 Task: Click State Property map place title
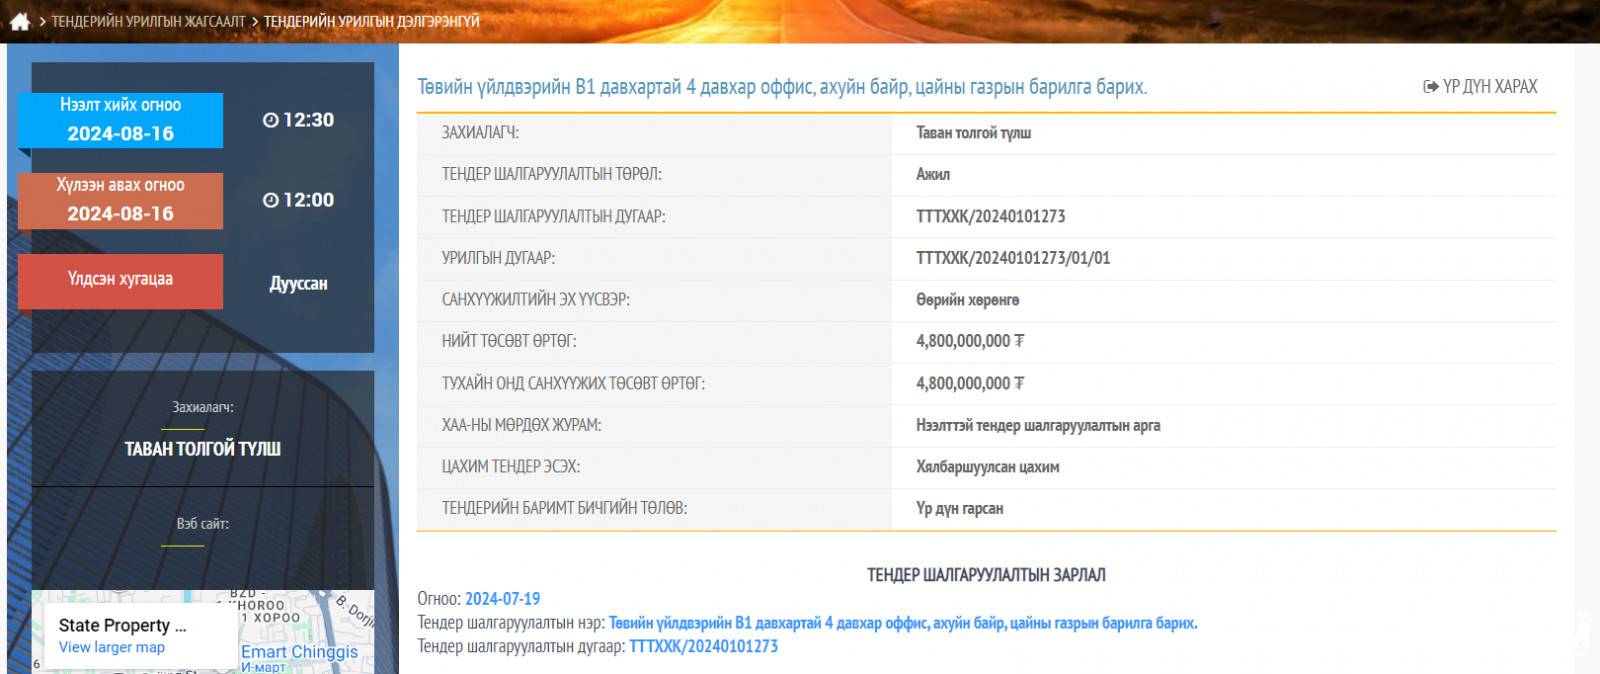122,625
